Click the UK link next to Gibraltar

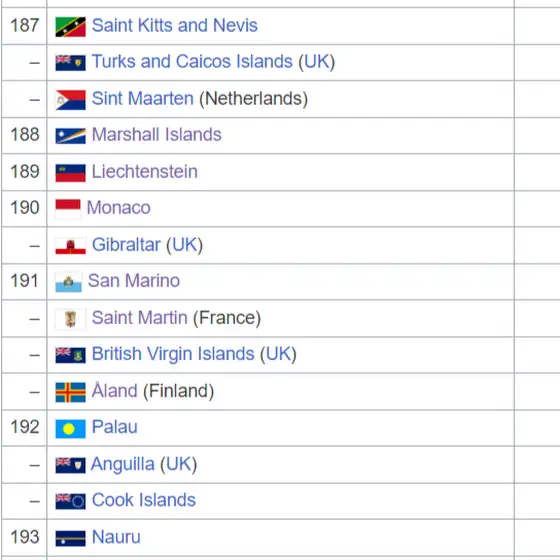click(x=185, y=245)
